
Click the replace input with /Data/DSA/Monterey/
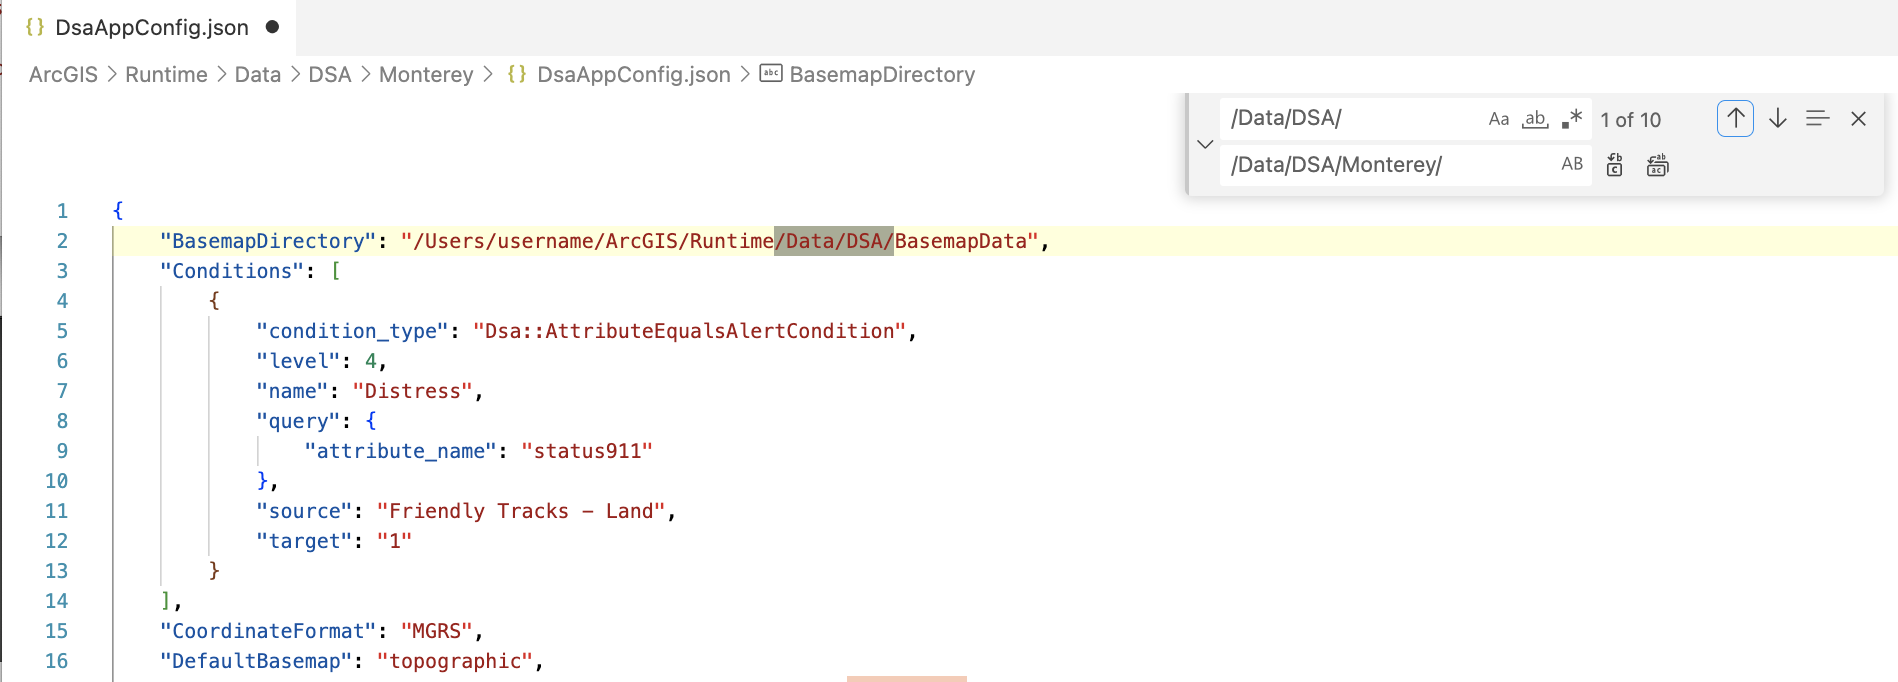1388,165
